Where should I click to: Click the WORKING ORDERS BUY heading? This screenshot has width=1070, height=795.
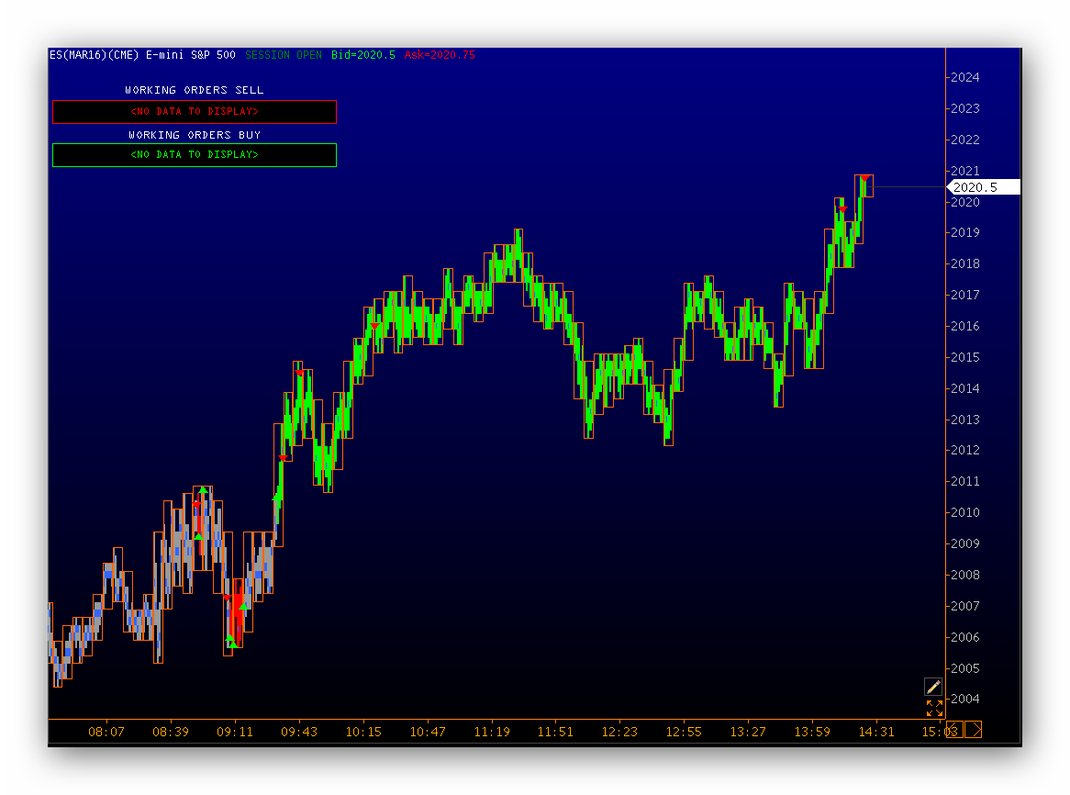194,135
